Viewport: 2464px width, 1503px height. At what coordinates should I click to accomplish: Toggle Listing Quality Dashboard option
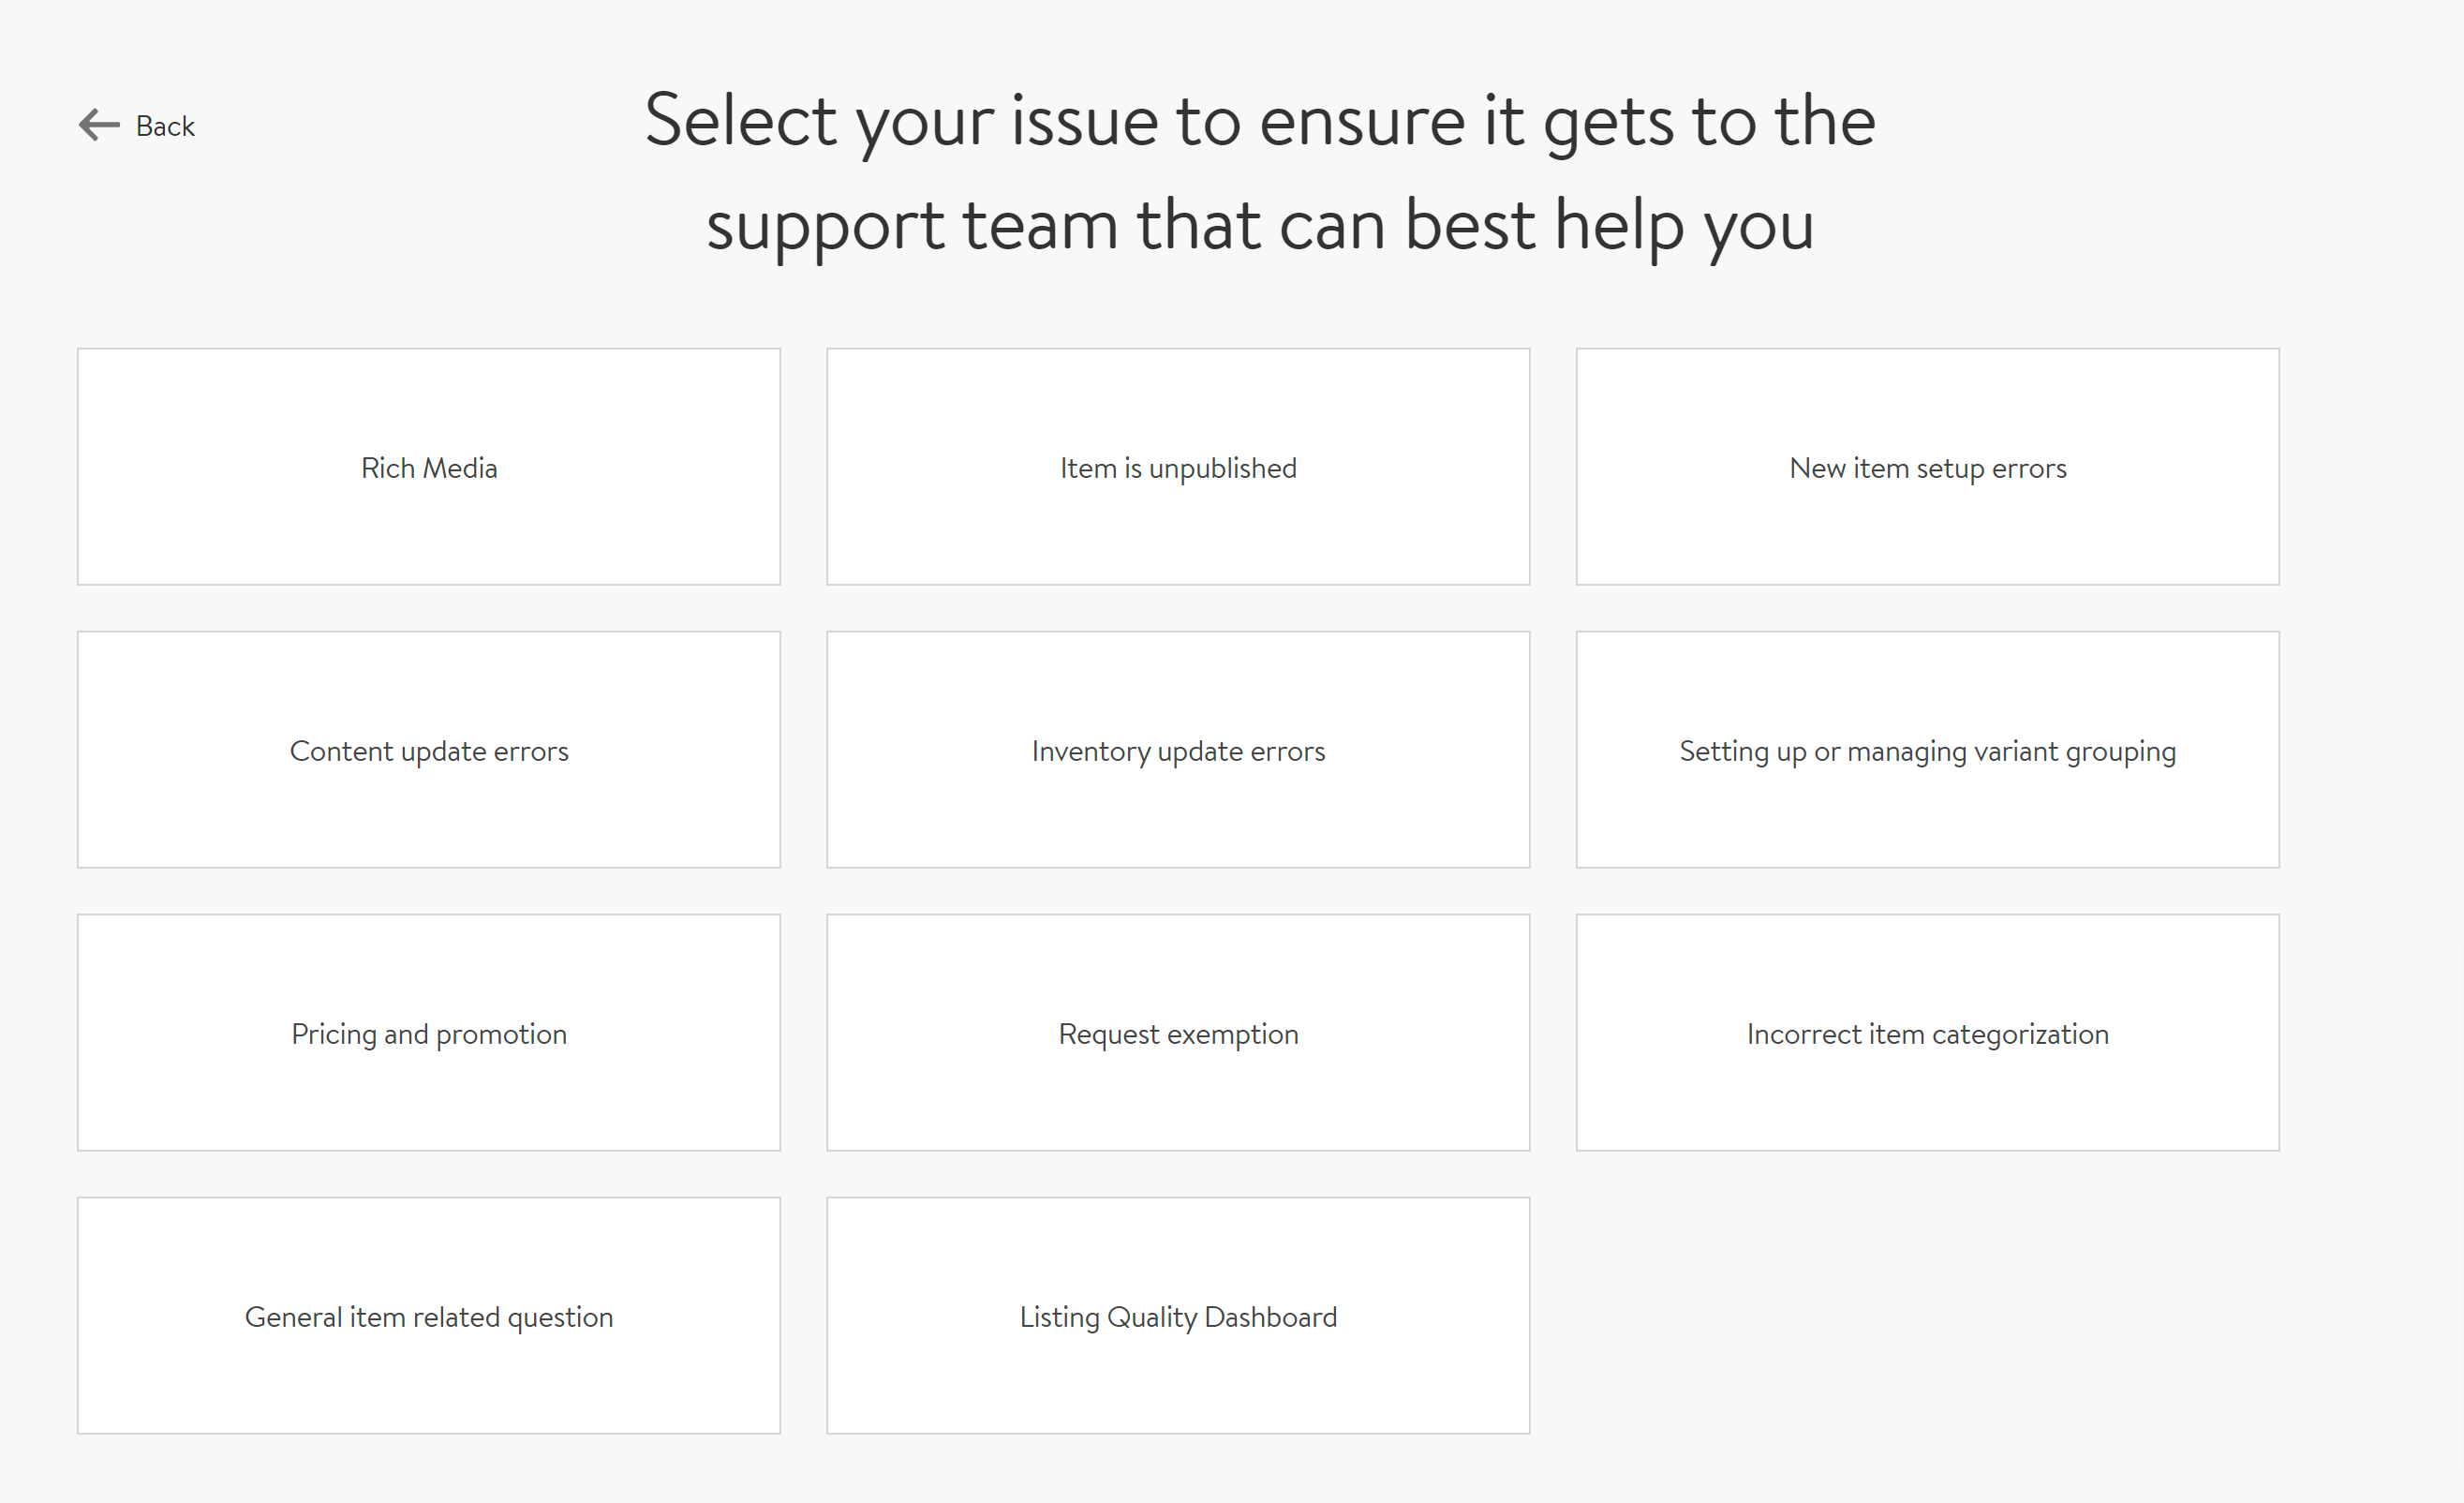1178,1317
